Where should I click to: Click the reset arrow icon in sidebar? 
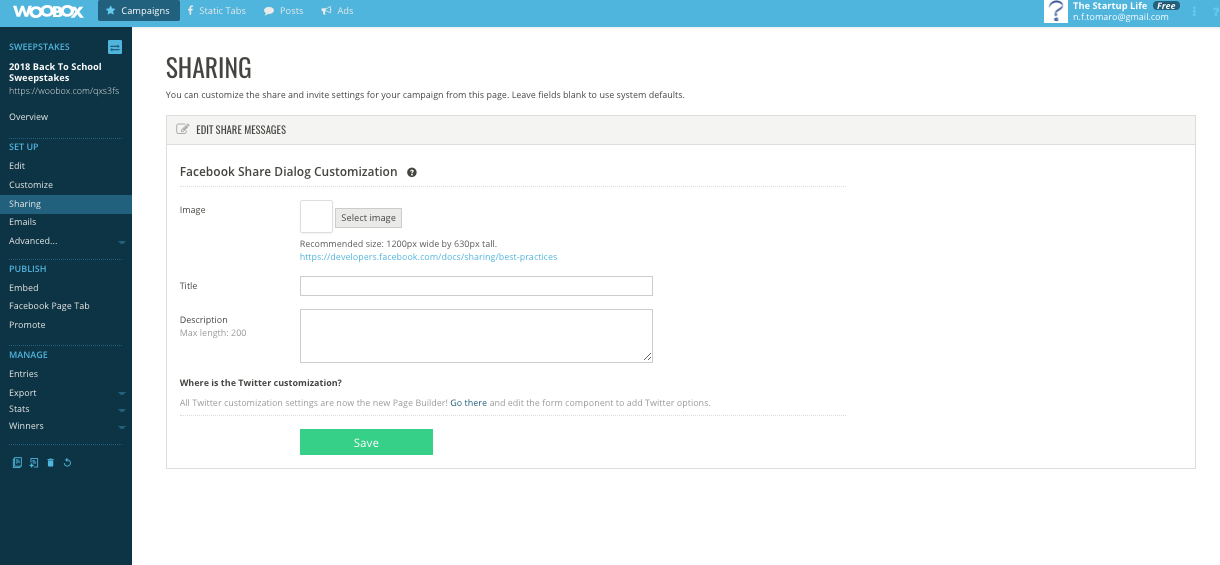(67, 462)
